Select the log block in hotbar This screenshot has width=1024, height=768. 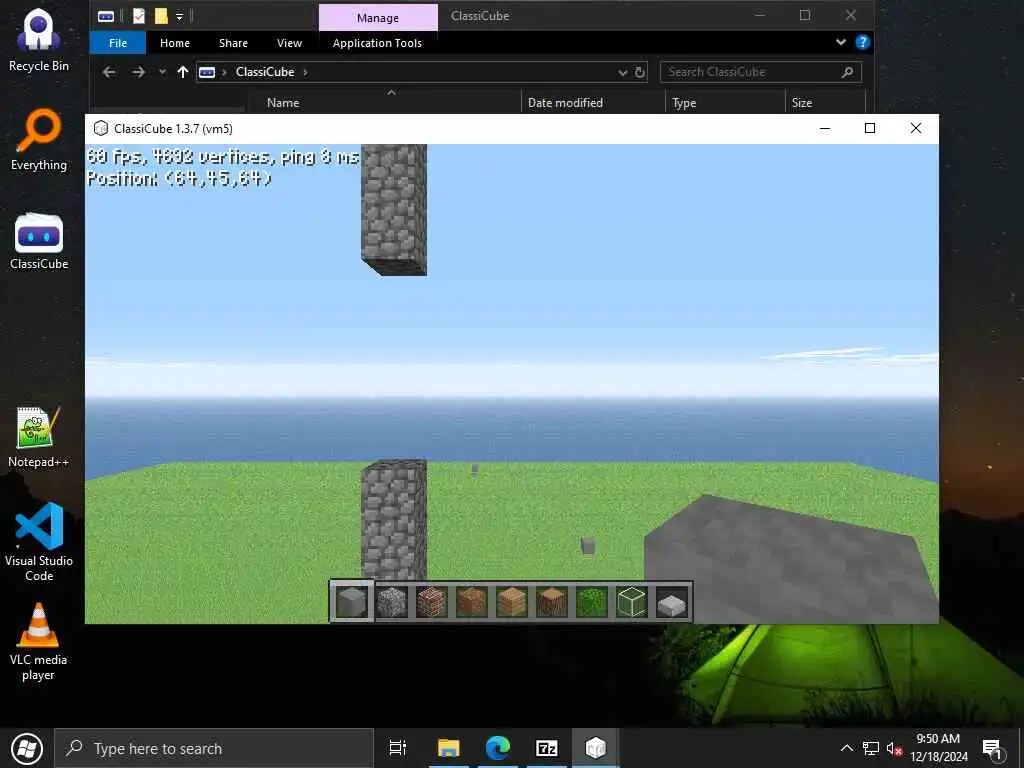(x=551, y=601)
